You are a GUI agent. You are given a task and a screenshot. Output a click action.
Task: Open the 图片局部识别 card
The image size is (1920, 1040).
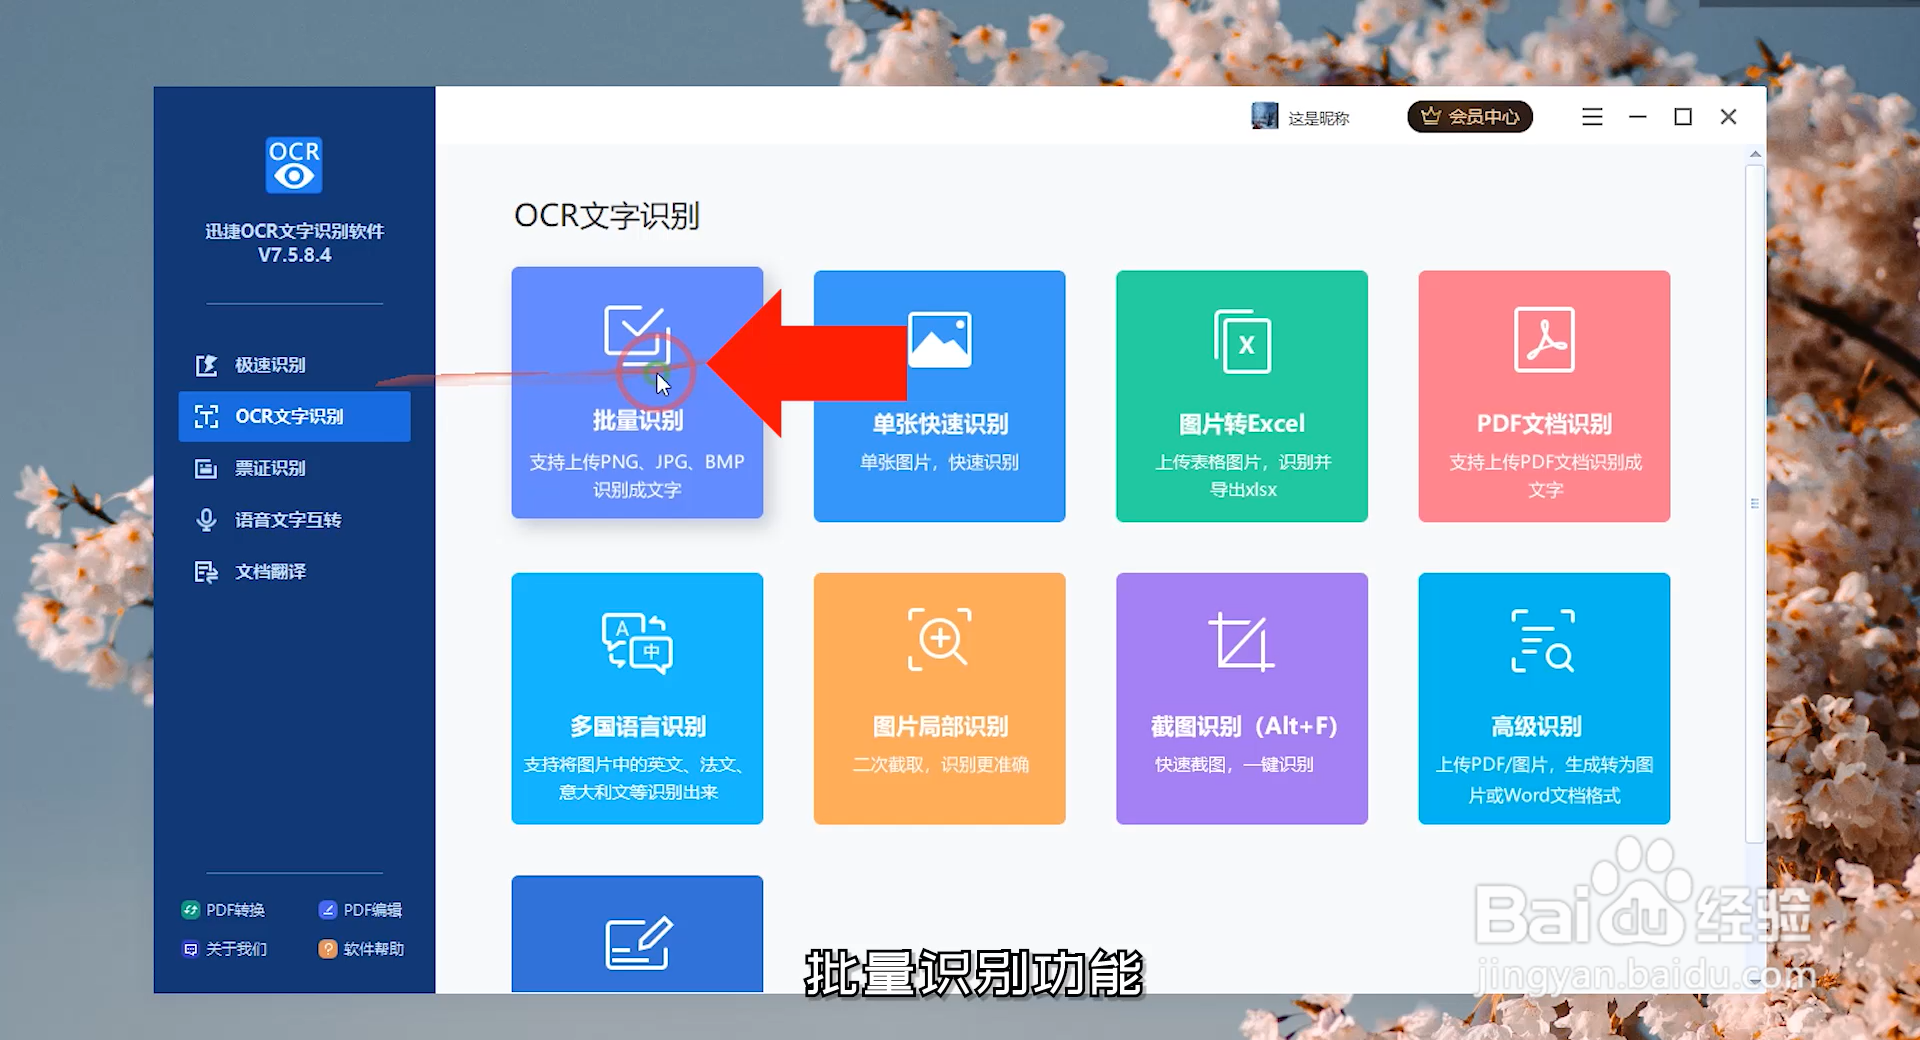(939, 698)
